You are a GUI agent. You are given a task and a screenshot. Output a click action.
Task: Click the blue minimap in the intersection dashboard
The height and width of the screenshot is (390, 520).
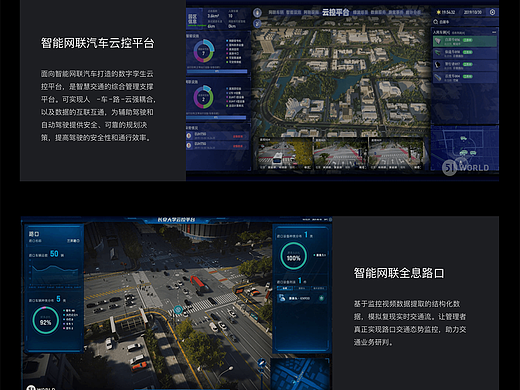(300, 374)
